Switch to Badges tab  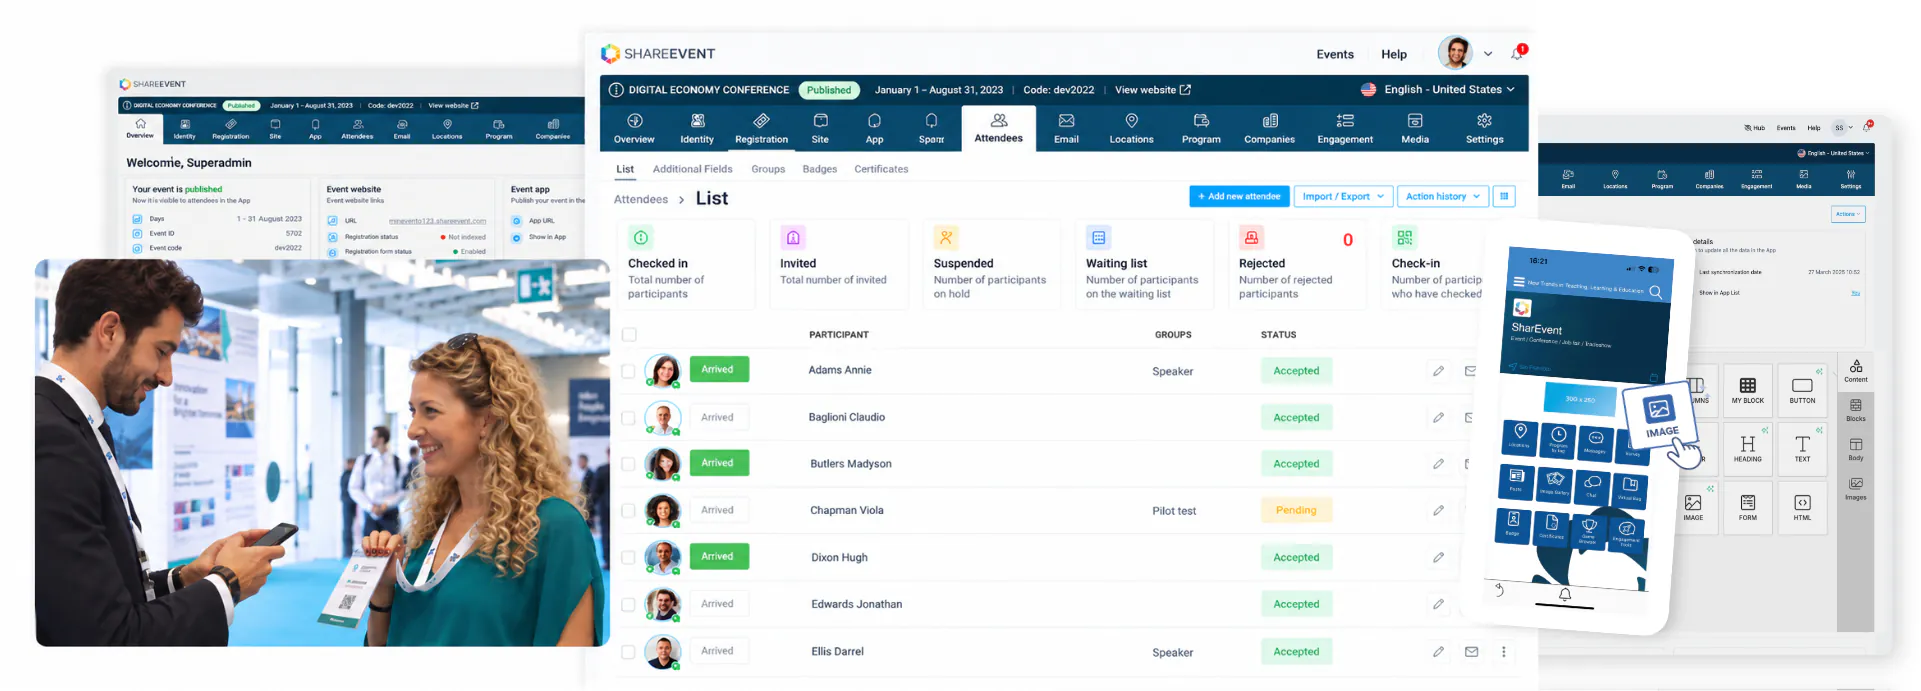819,169
